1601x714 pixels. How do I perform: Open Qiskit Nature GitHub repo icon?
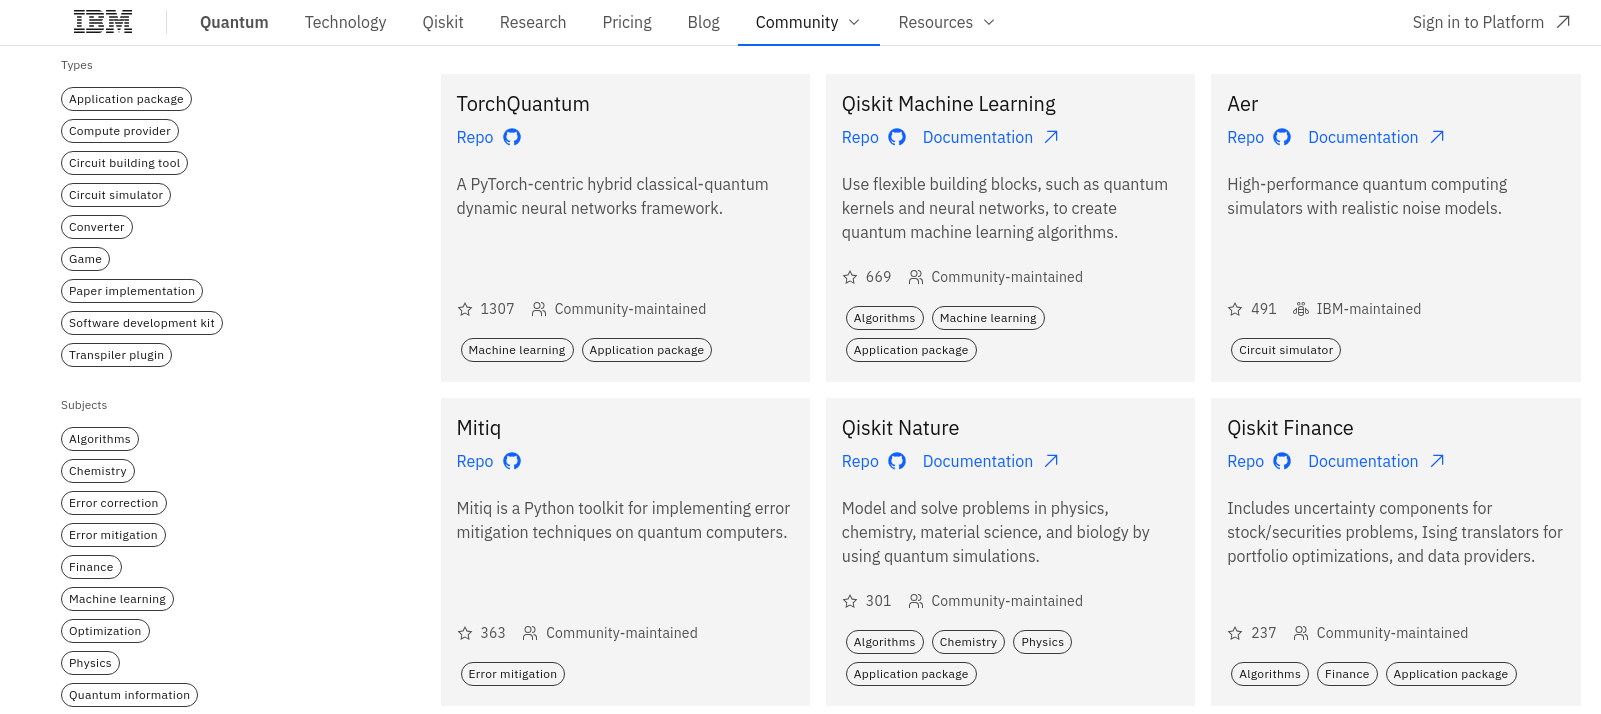897,461
